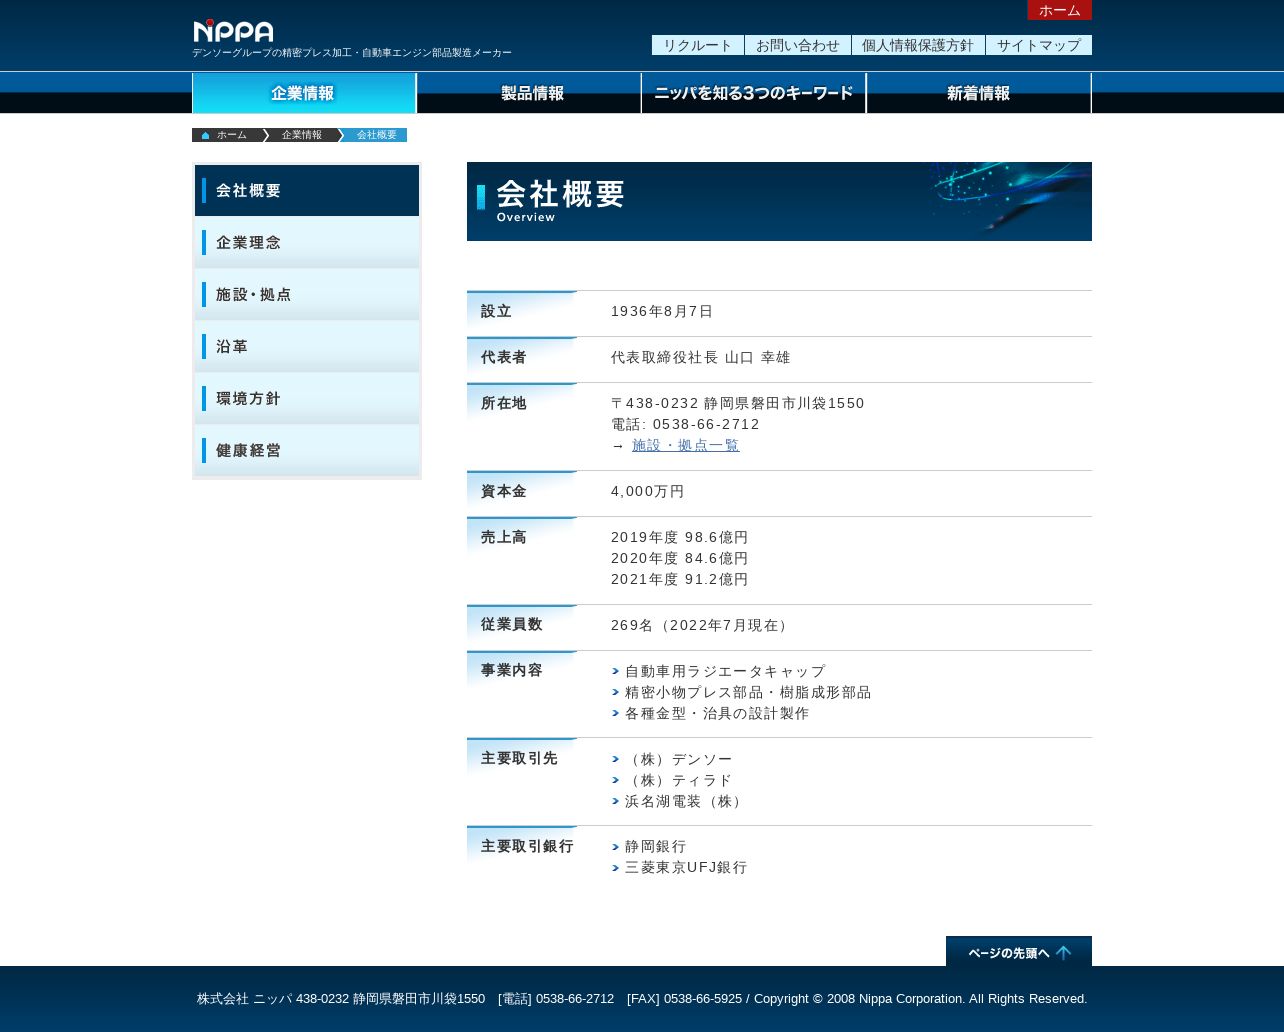This screenshot has height=1032, width=1284.
Task: Click （株）デンソー list item
Action: (679, 759)
